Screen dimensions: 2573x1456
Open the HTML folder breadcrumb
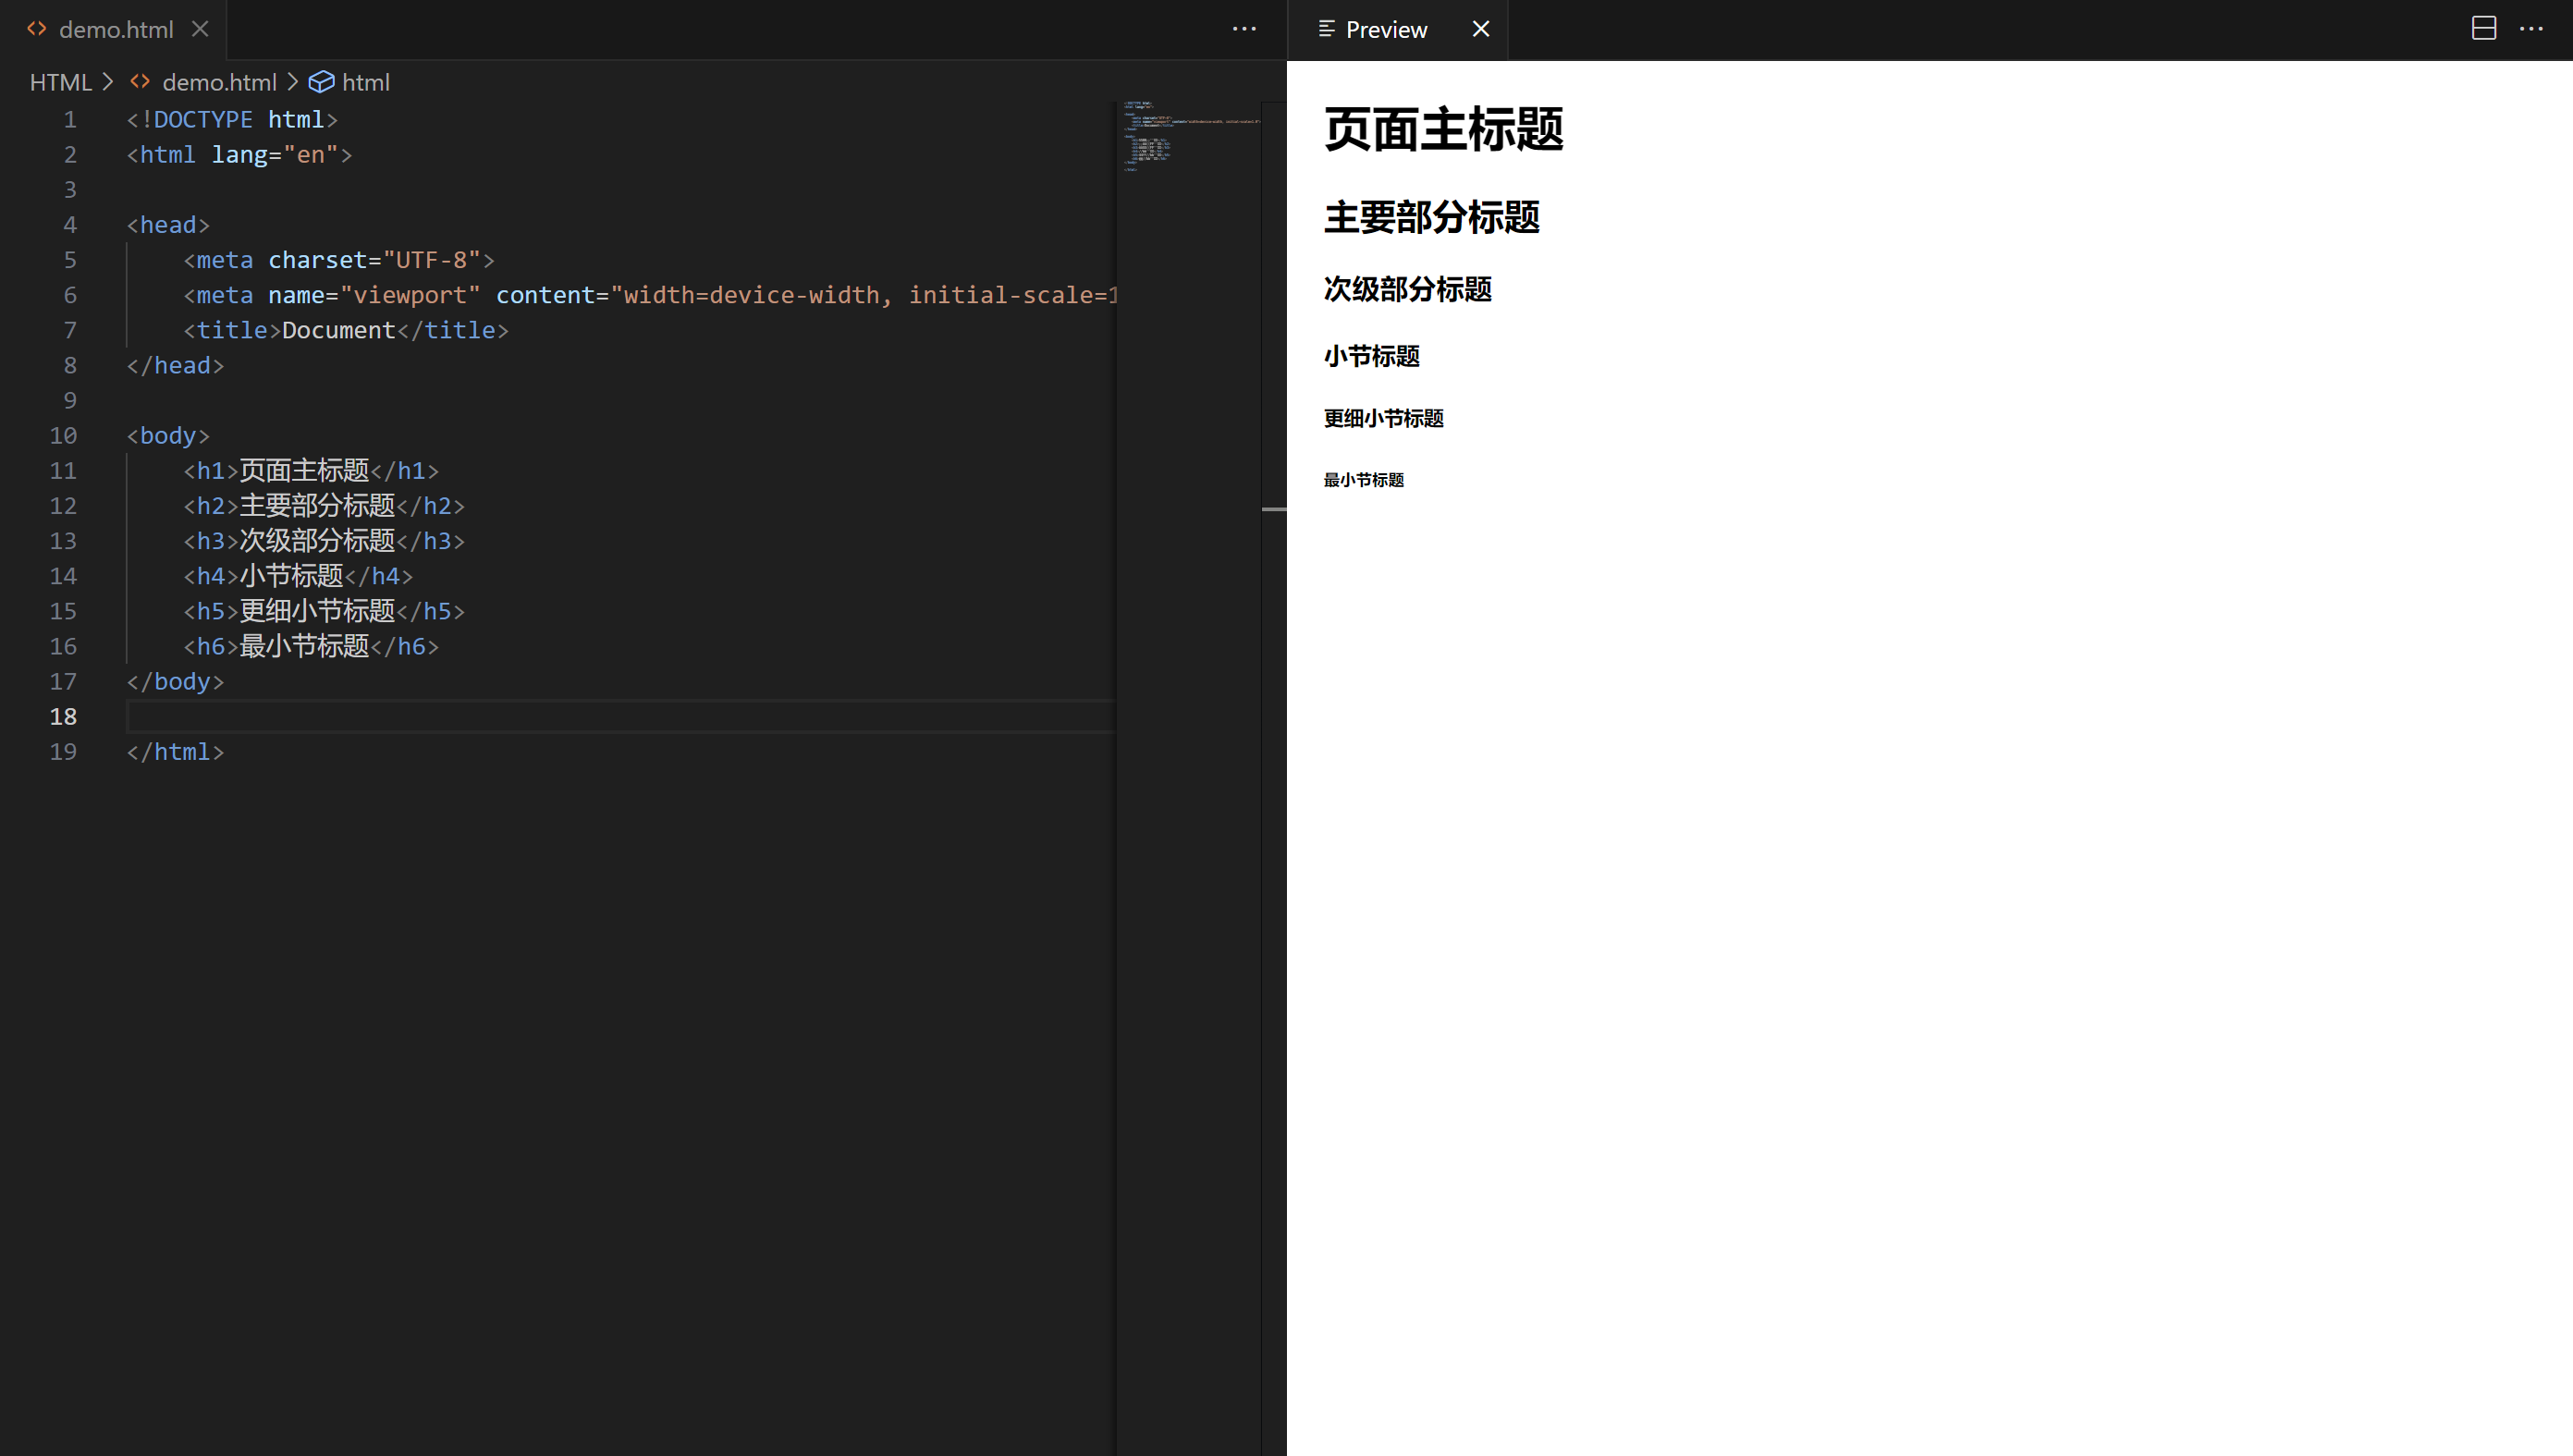click(x=60, y=82)
